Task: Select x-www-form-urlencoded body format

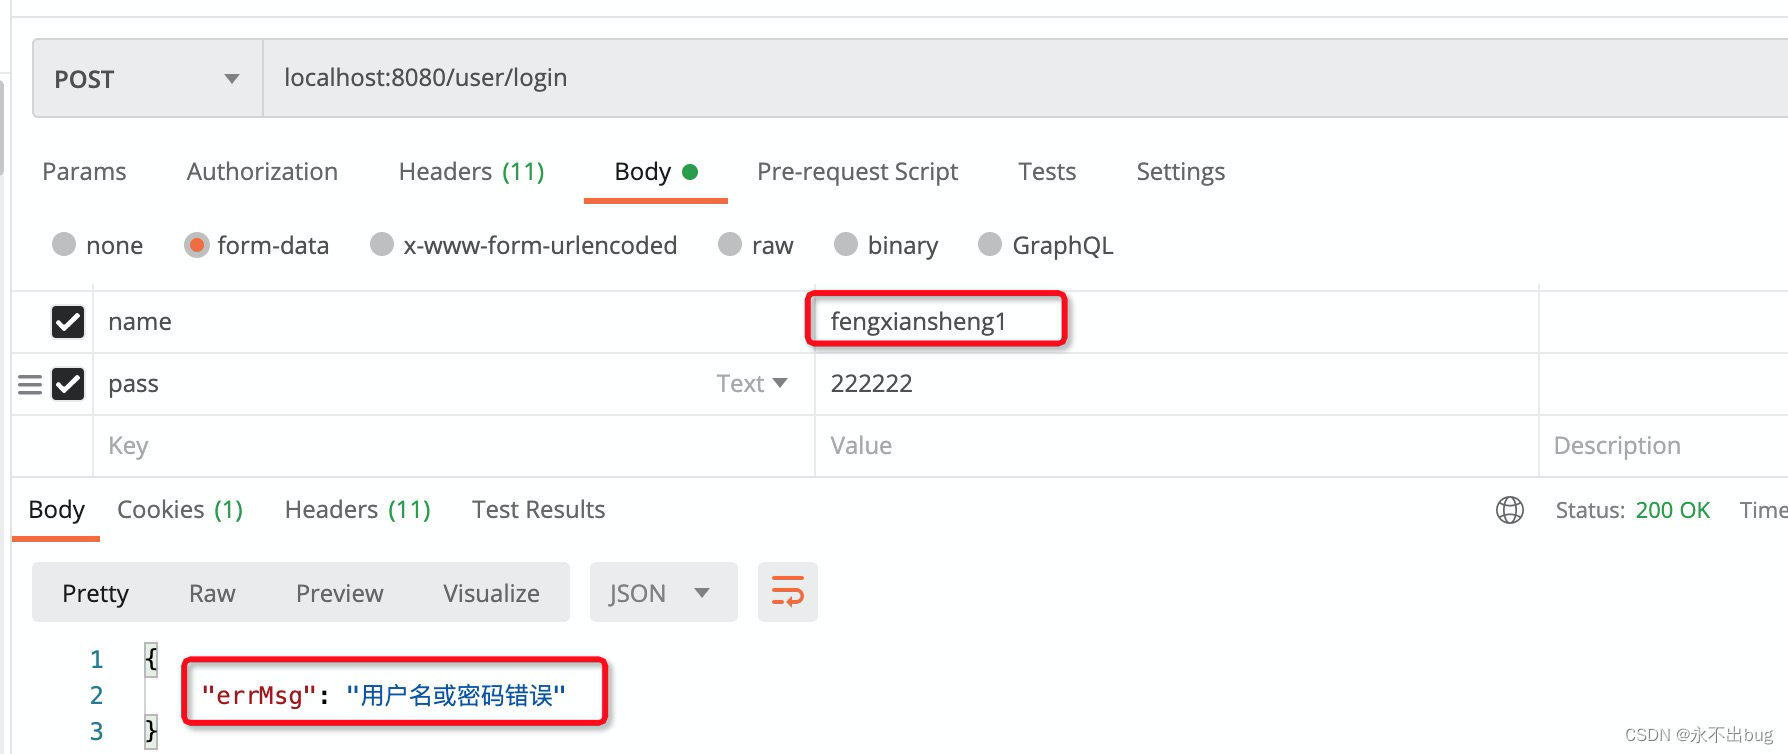Action: click(x=381, y=245)
